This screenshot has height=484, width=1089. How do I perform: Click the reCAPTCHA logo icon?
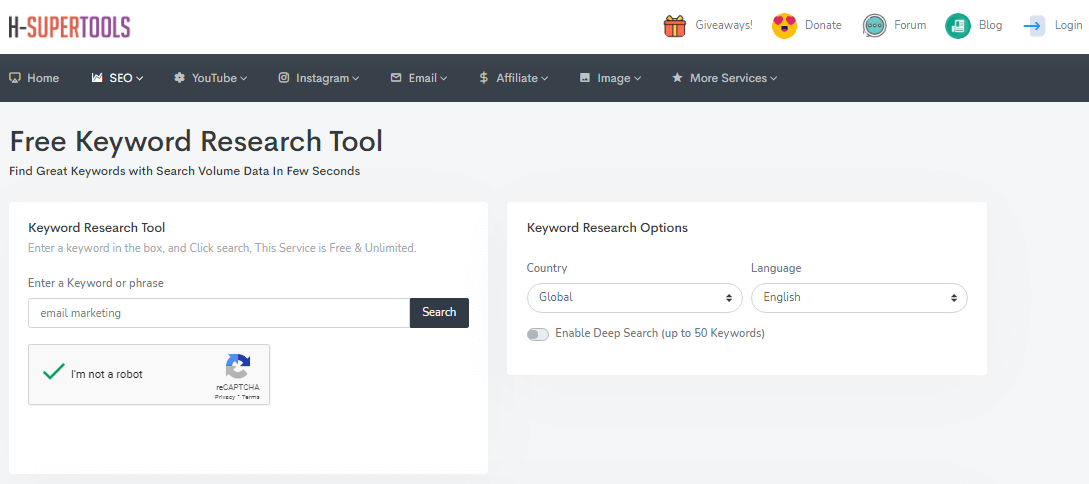237,366
